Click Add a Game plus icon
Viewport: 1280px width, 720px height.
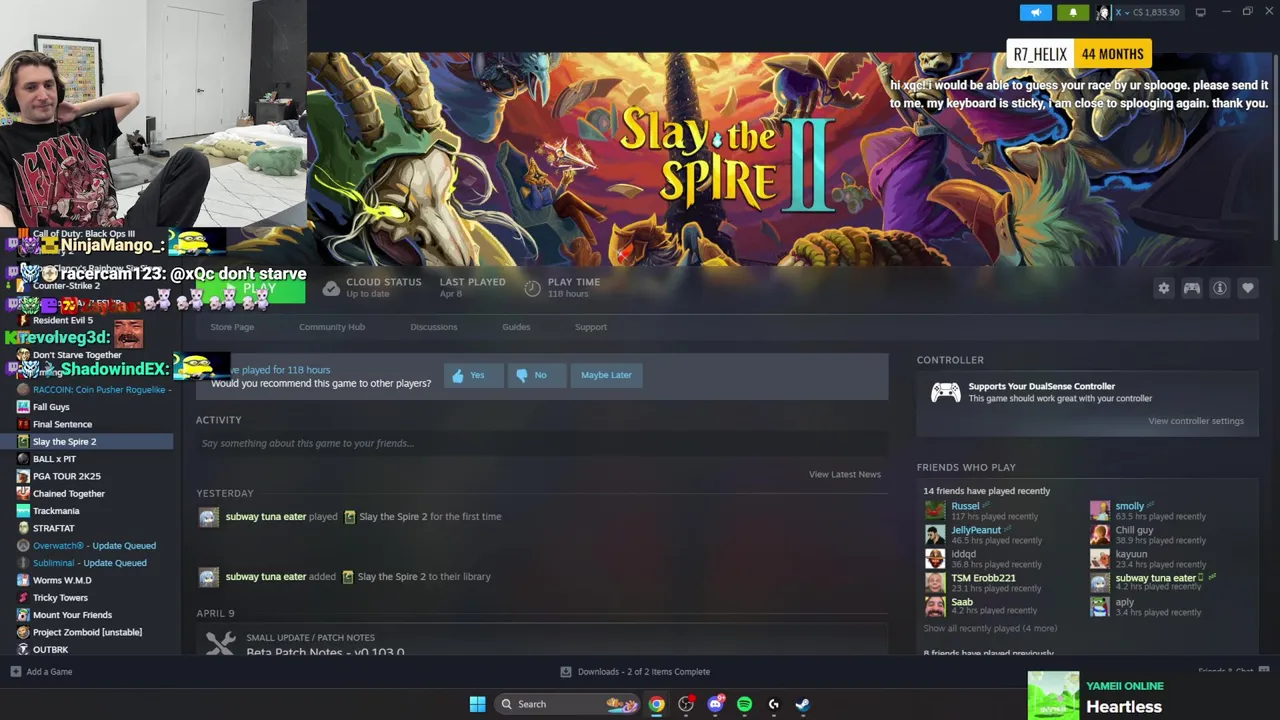tap(15, 672)
